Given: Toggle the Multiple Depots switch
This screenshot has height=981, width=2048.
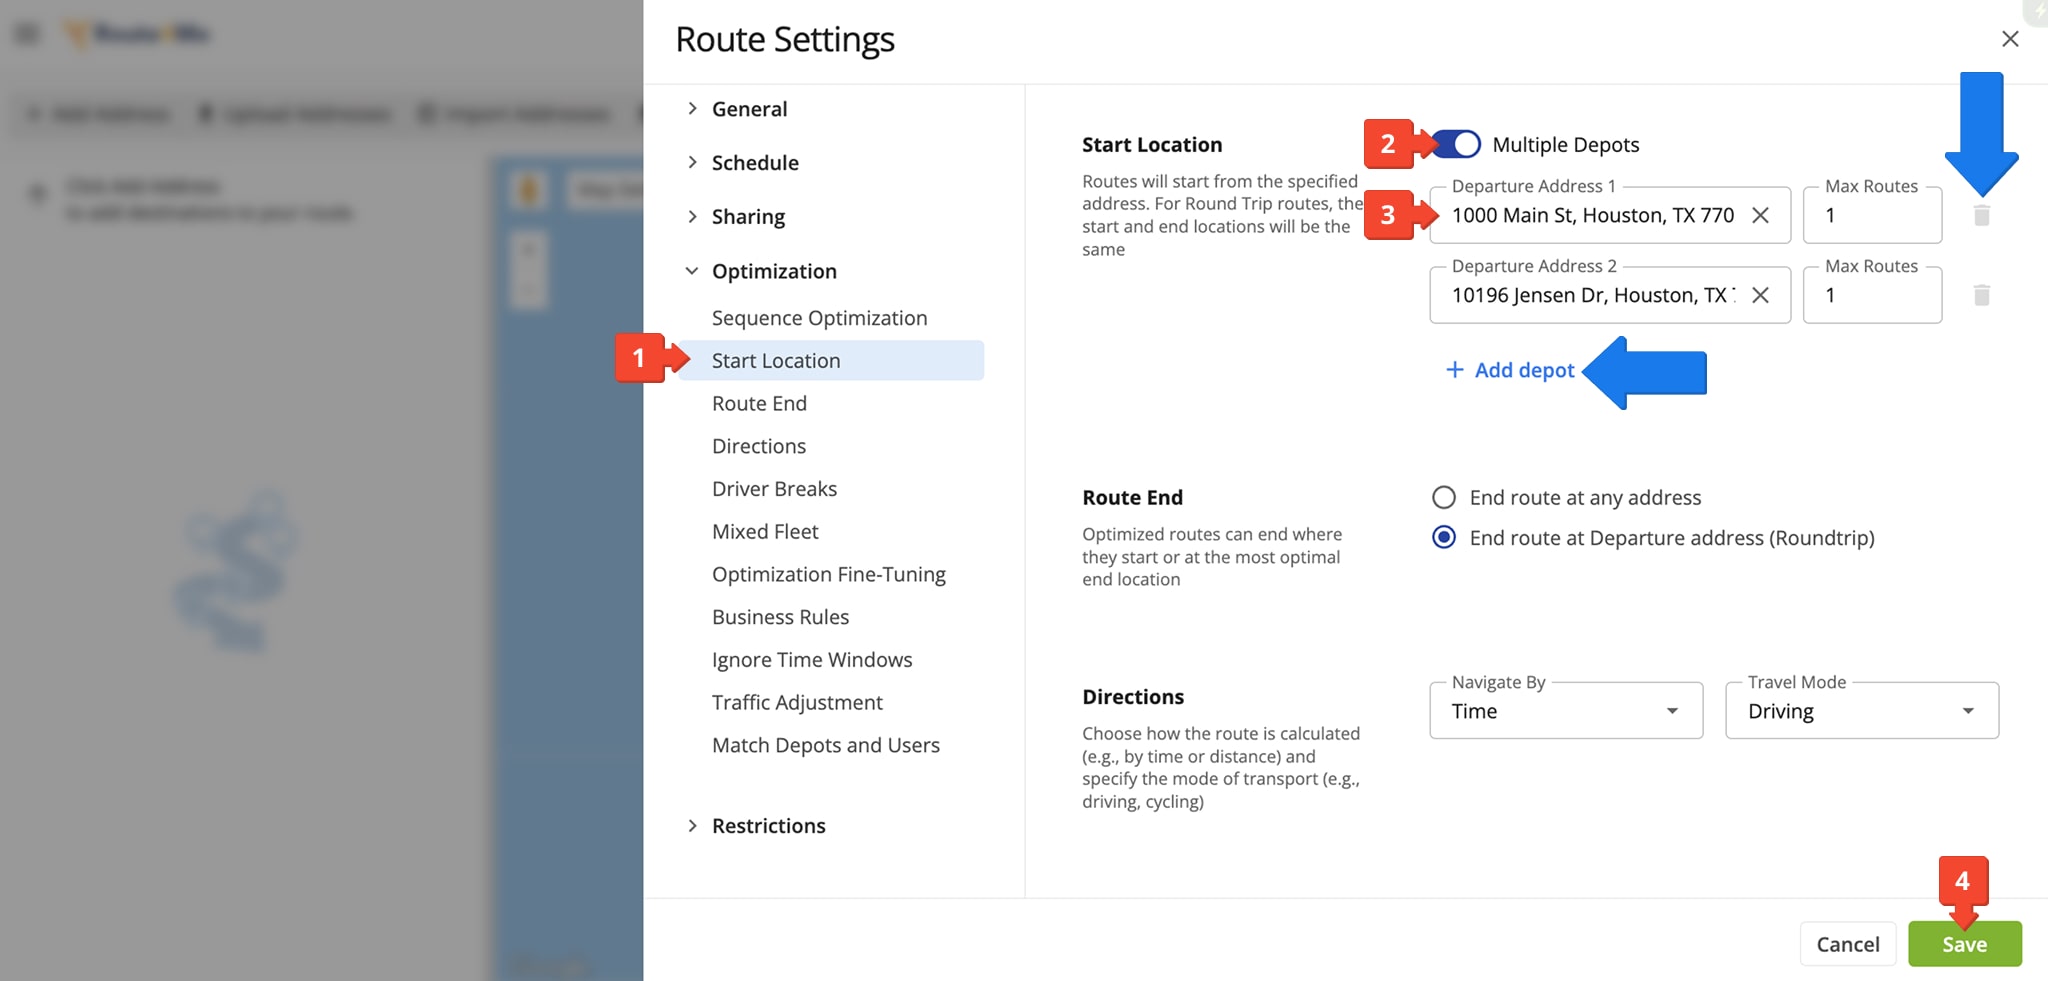Looking at the screenshot, I should (x=1455, y=144).
